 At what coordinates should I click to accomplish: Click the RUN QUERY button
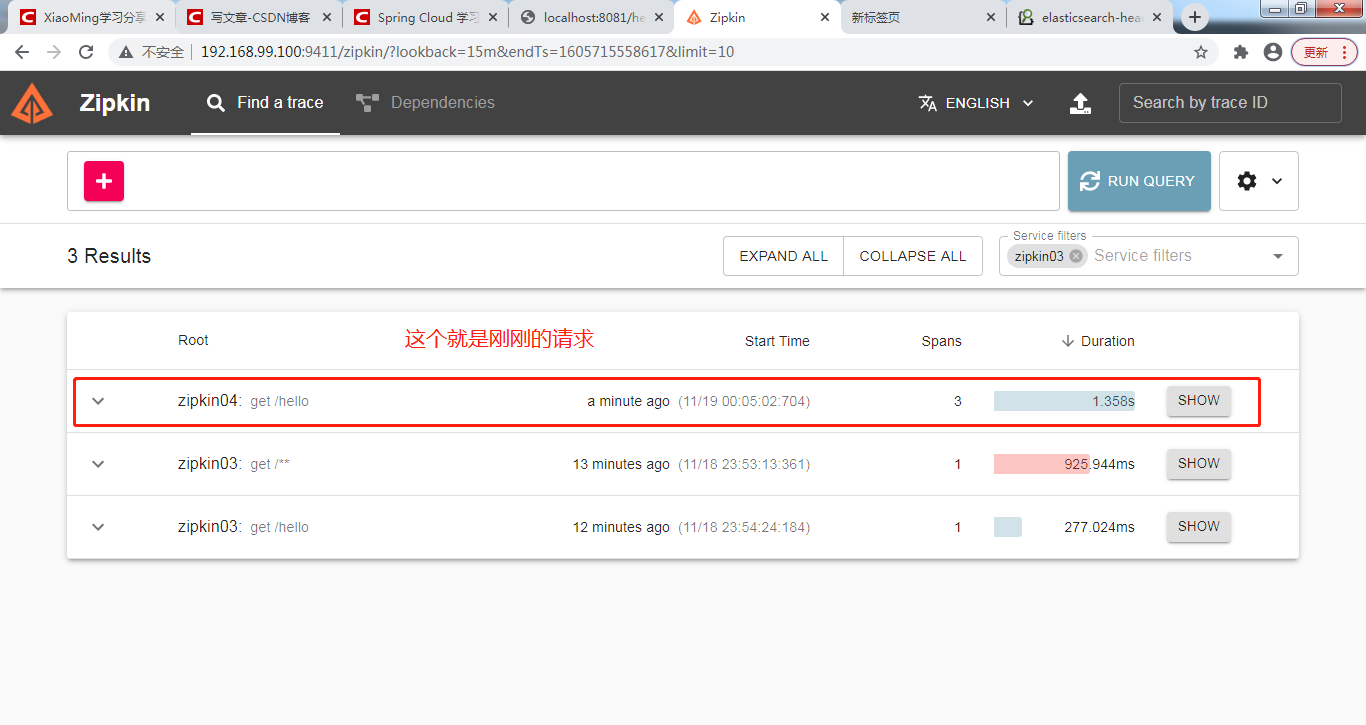click(x=1139, y=181)
